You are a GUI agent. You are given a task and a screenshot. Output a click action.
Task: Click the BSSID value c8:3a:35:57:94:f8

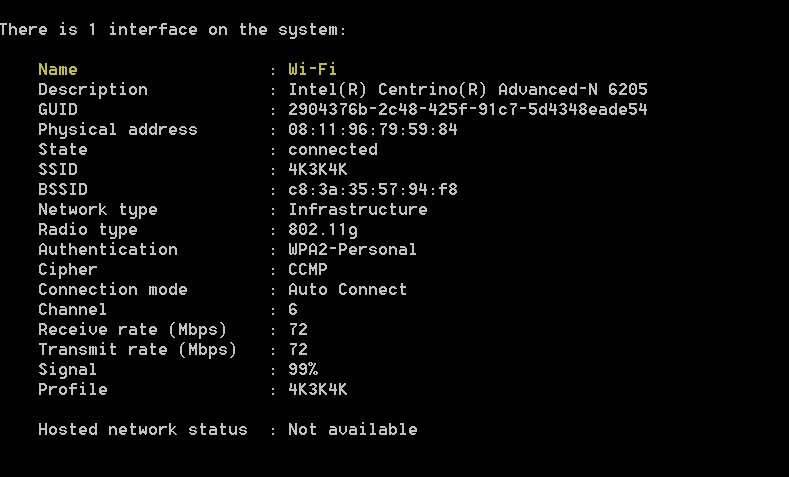(372, 190)
